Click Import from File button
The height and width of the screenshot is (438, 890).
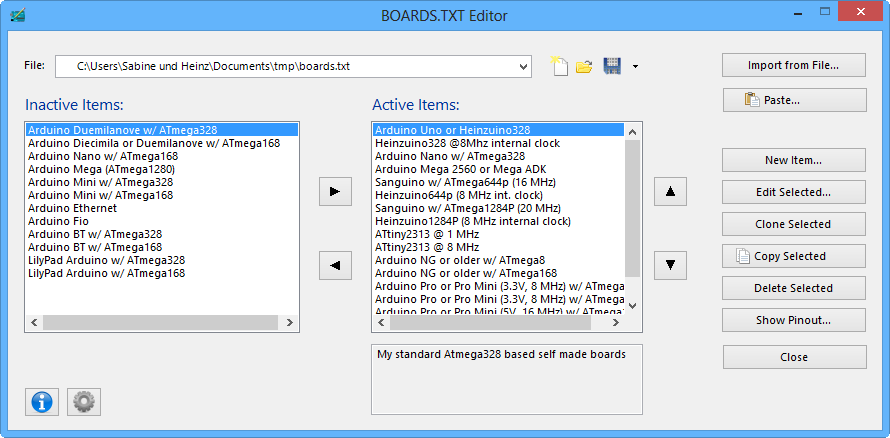(x=794, y=65)
